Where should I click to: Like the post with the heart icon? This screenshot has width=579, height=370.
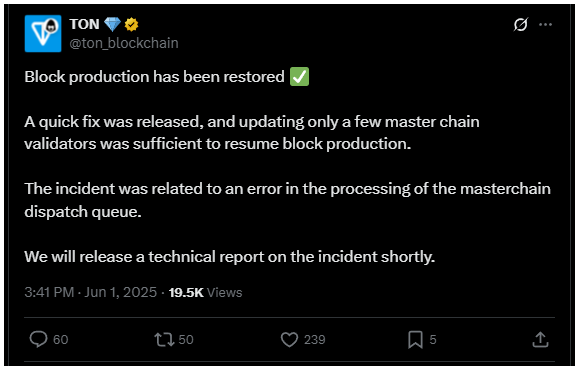(290, 340)
